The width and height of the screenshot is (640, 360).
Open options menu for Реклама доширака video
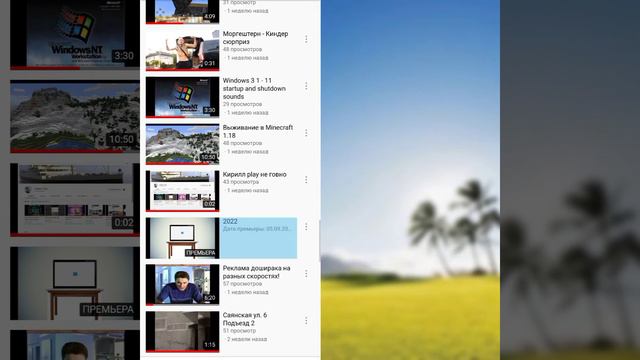[x=306, y=274]
